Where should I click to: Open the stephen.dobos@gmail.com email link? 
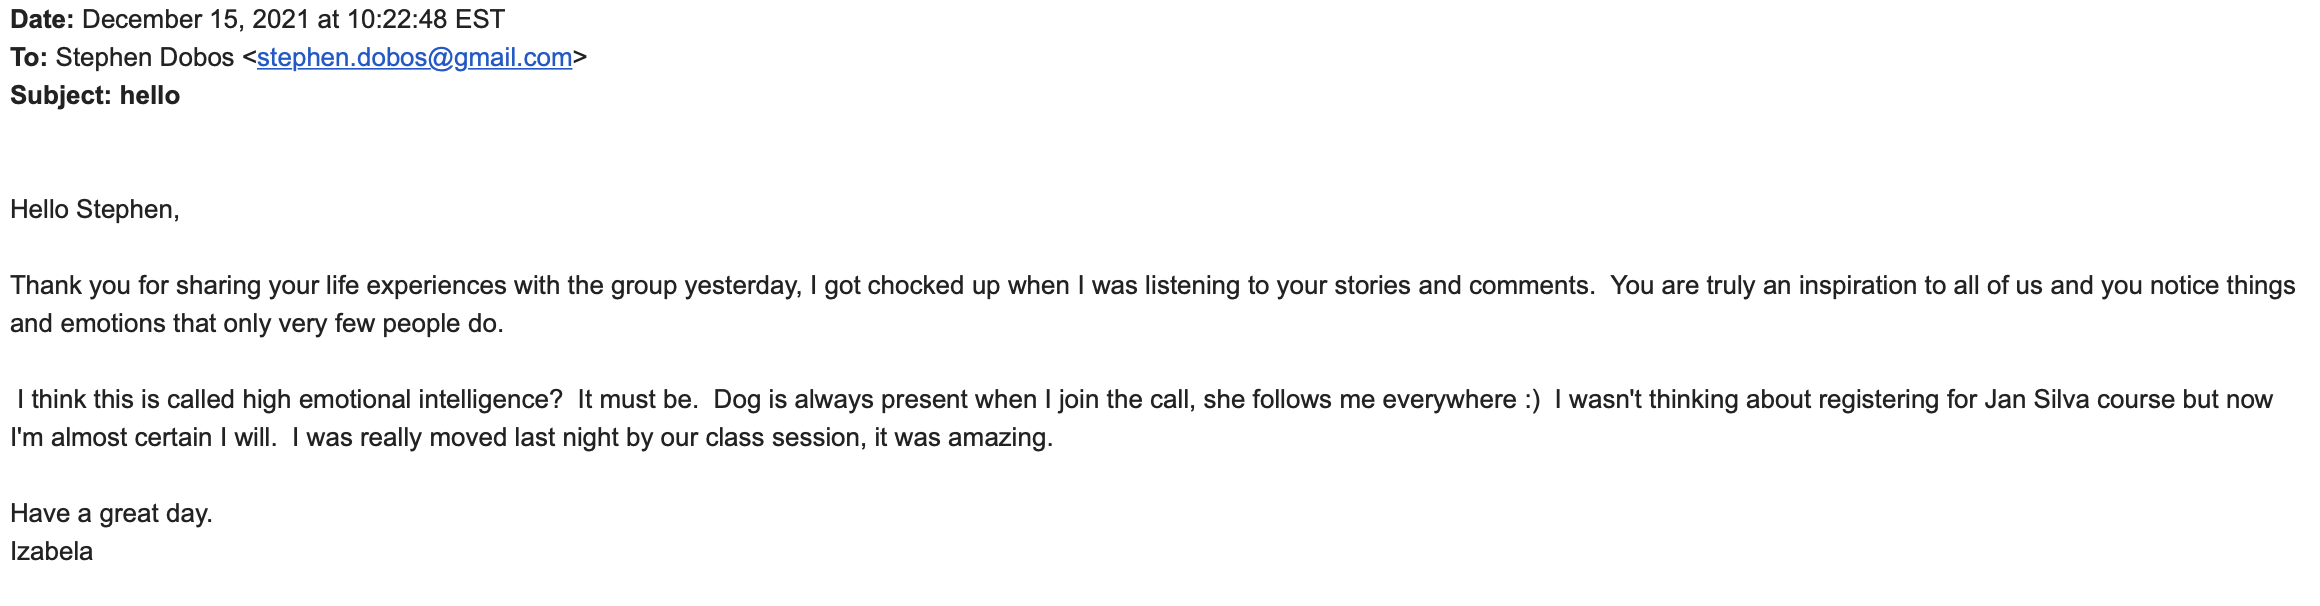point(414,58)
